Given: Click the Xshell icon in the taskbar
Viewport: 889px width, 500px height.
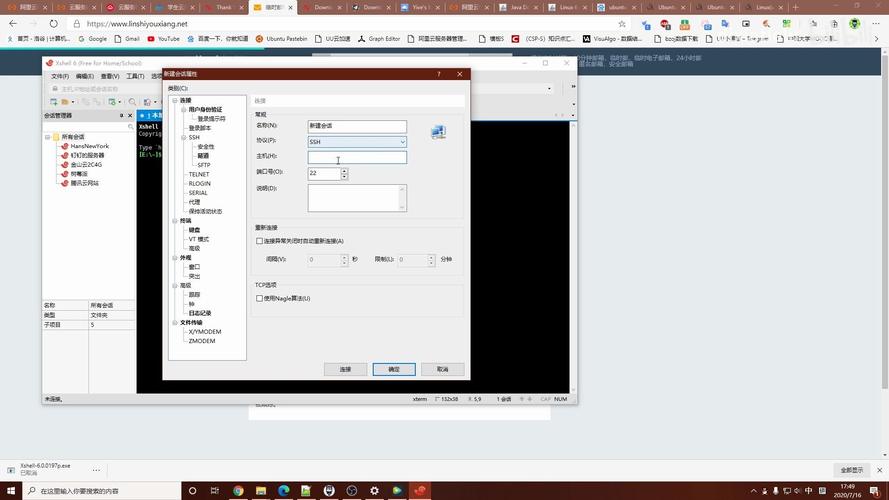Looking at the screenshot, I should (x=420, y=490).
